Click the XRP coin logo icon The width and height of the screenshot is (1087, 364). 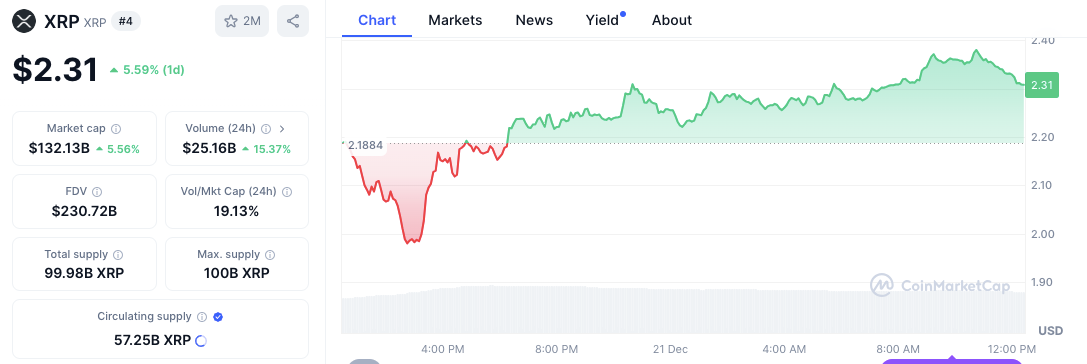pos(24,21)
